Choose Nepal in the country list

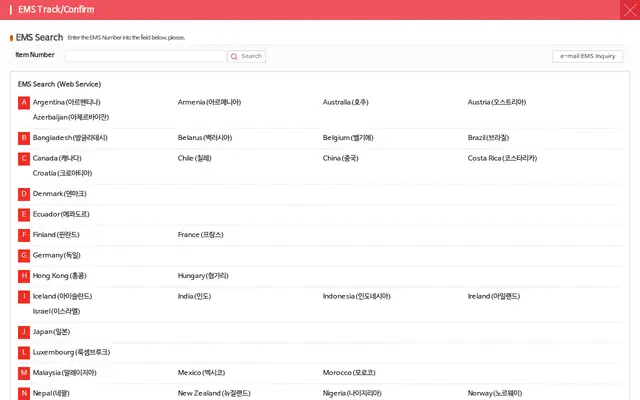(51, 393)
